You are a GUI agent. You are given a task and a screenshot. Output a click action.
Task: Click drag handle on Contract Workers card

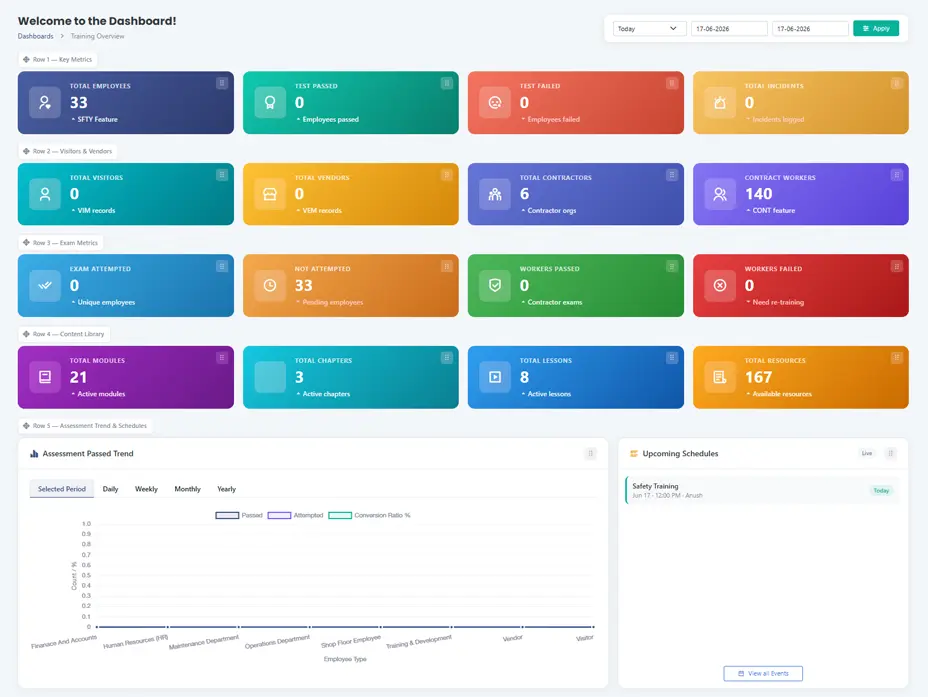[897, 175]
